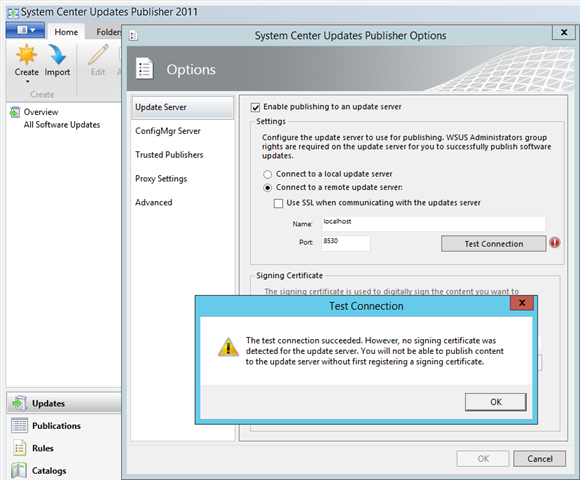Click the warning triangle icon in dialog

(x=228, y=347)
